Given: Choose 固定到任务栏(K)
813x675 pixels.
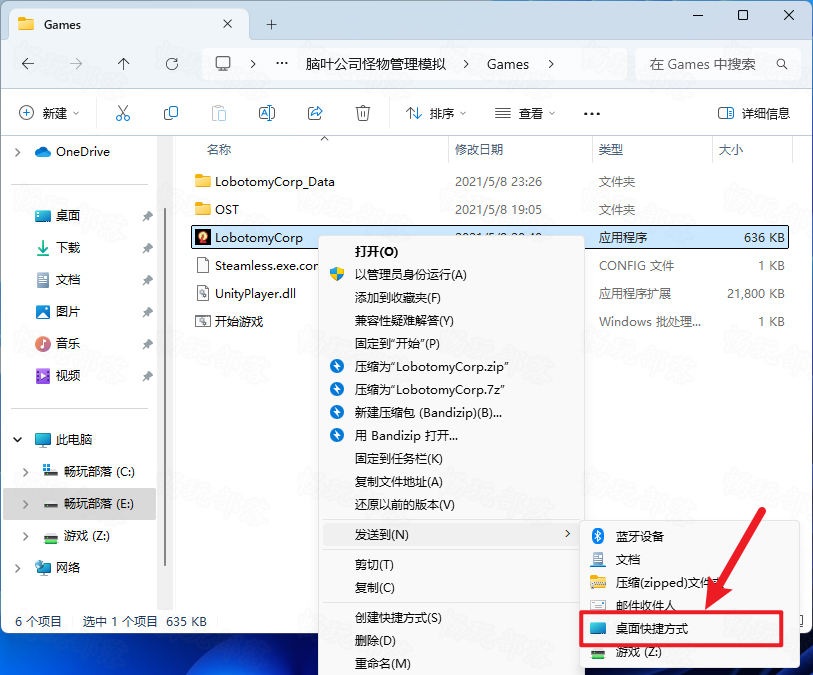Looking at the screenshot, I should click(451, 459).
